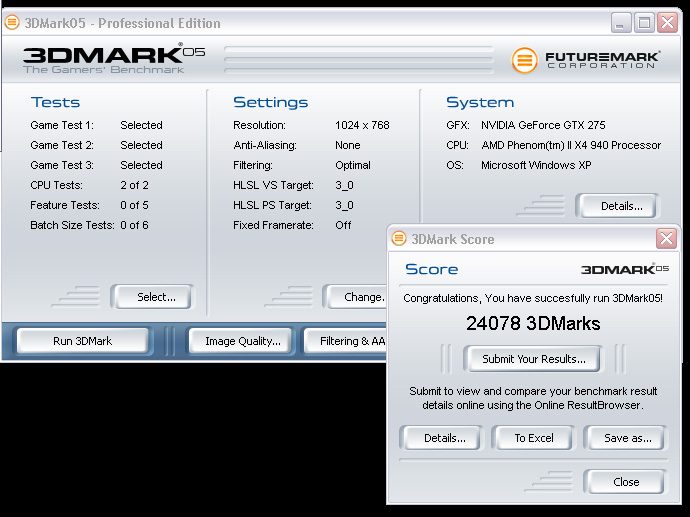Click the Fixed Framerate Off value

pos(343,225)
